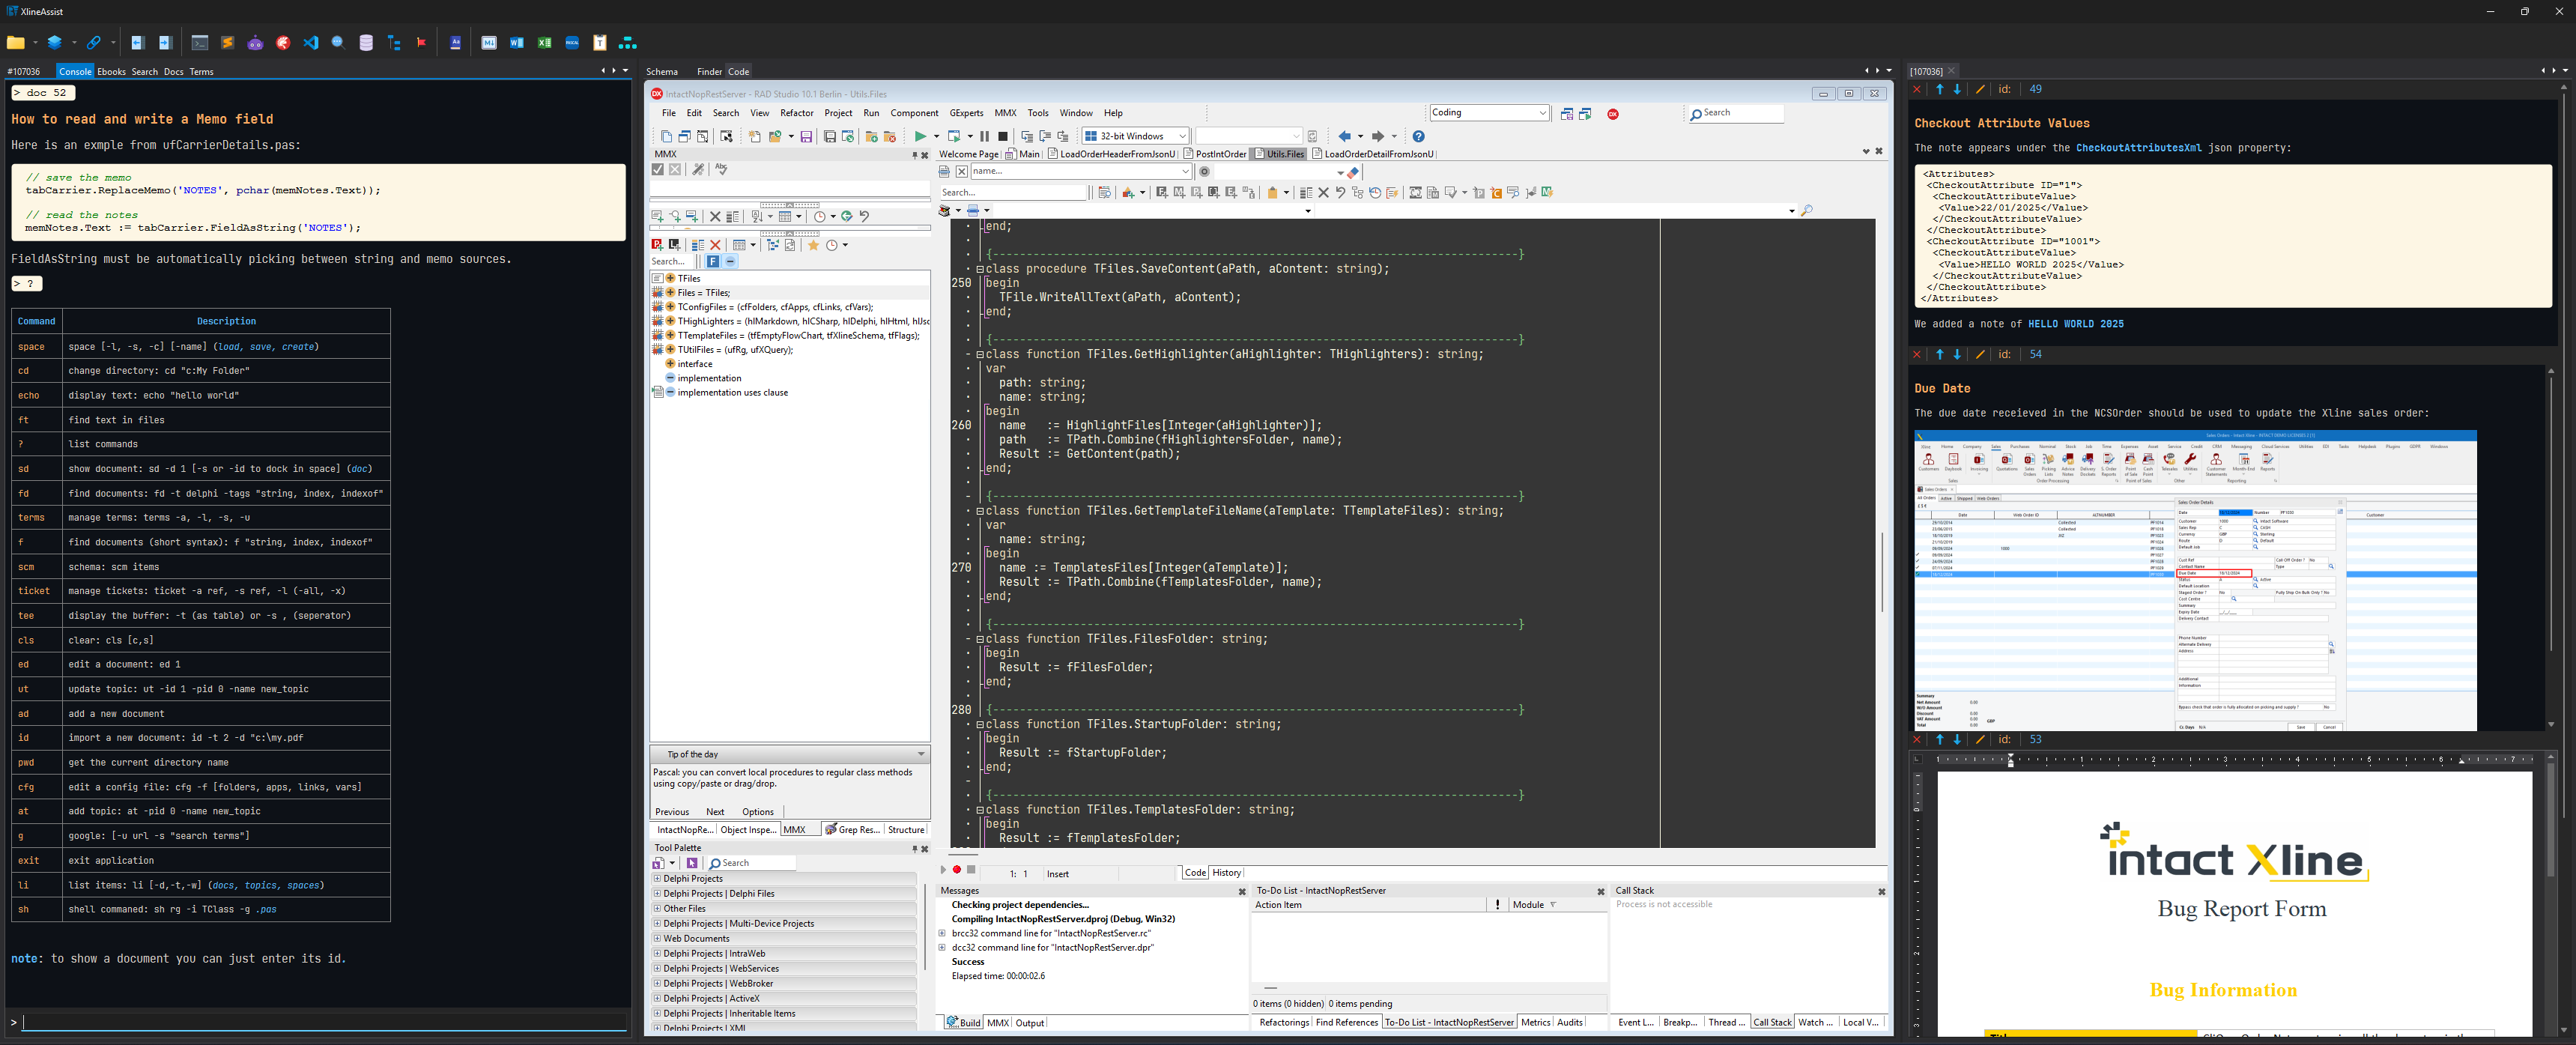Click Options in Tip of the day panel
This screenshot has width=2576, height=1045.
tap(757, 812)
